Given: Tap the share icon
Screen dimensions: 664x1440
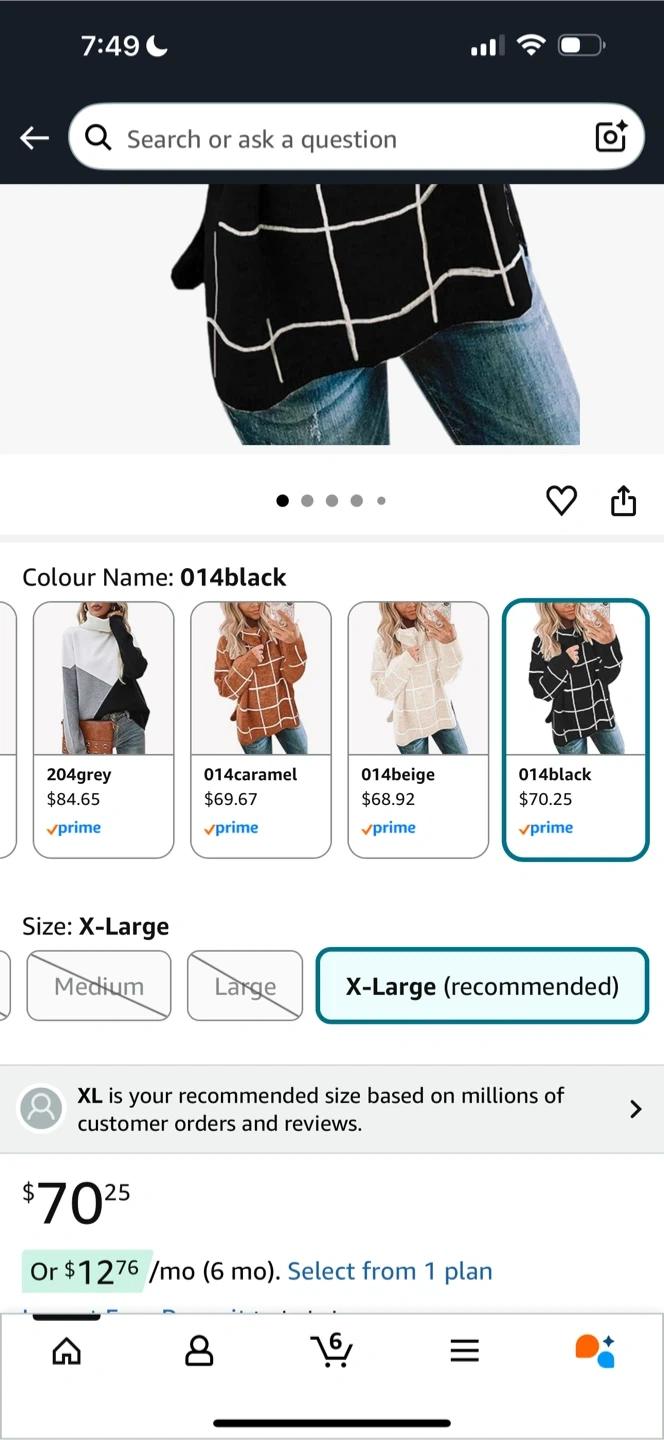Looking at the screenshot, I should (623, 500).
